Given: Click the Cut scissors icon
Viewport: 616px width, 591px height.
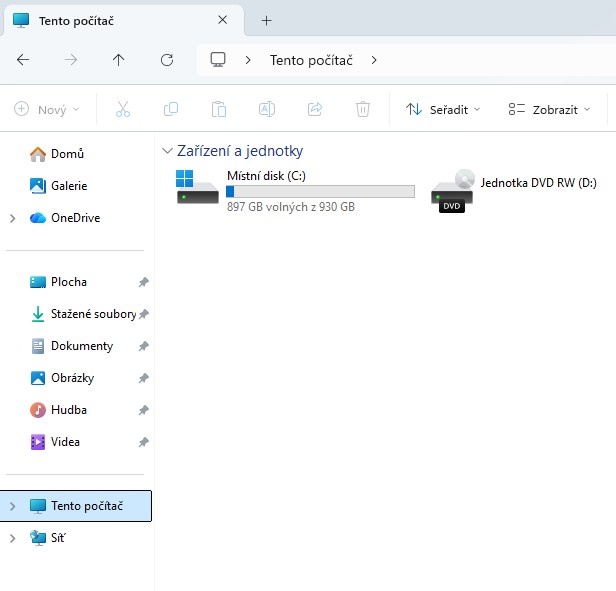Looking at the screenshot, I should point(123,109).
